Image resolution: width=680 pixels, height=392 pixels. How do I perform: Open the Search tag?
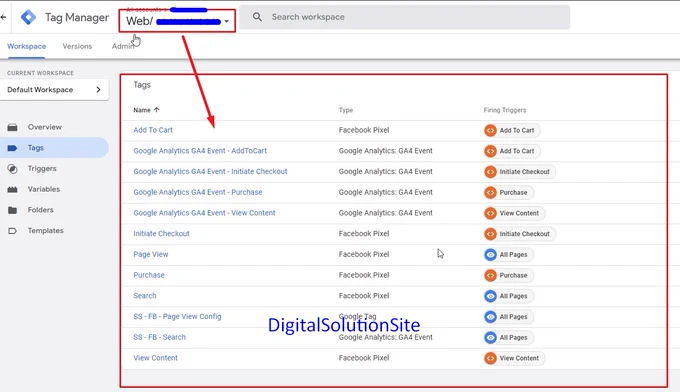[x=145, y=296]
